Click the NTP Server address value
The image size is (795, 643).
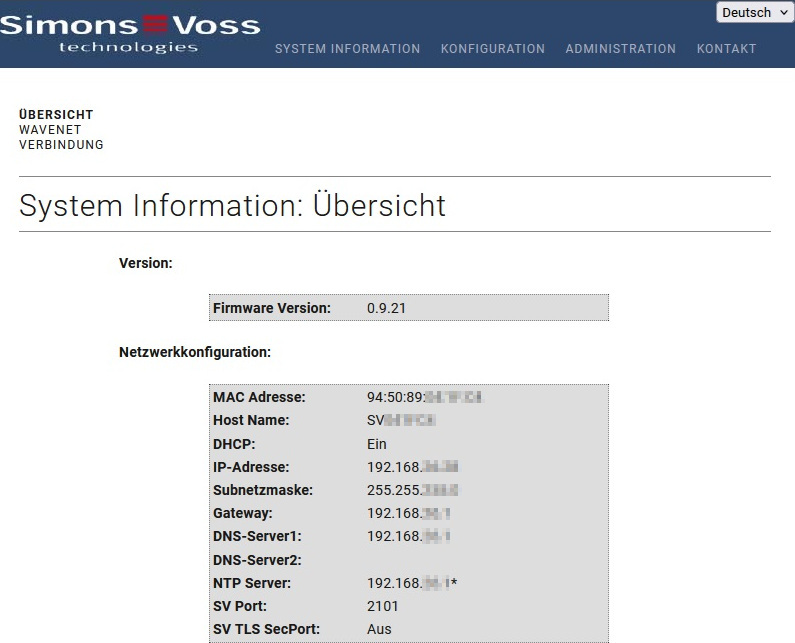coord(411,583)
